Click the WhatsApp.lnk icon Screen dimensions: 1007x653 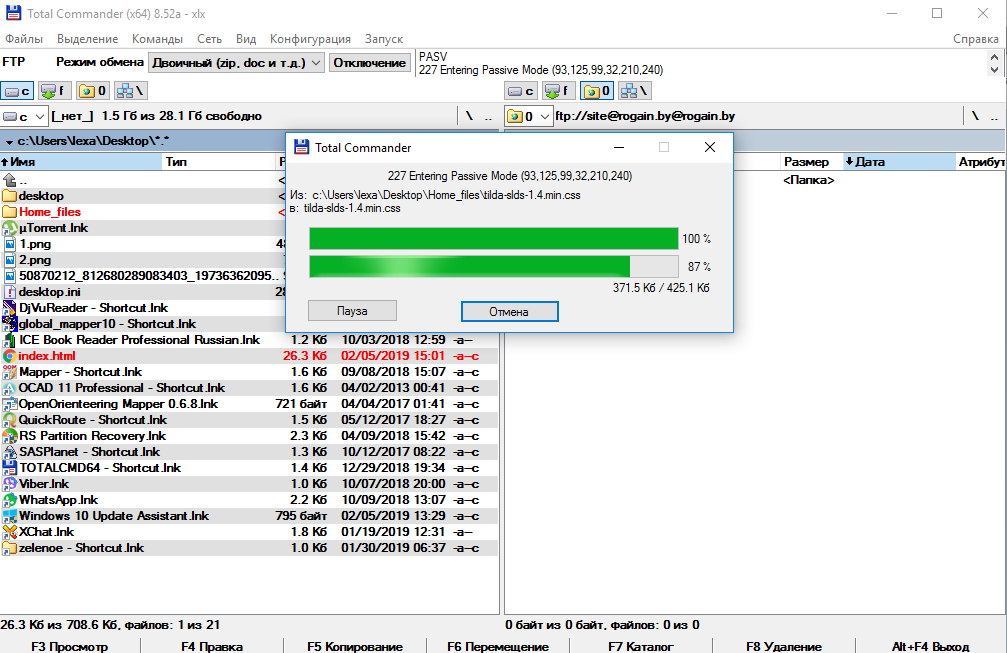[10, 500]
